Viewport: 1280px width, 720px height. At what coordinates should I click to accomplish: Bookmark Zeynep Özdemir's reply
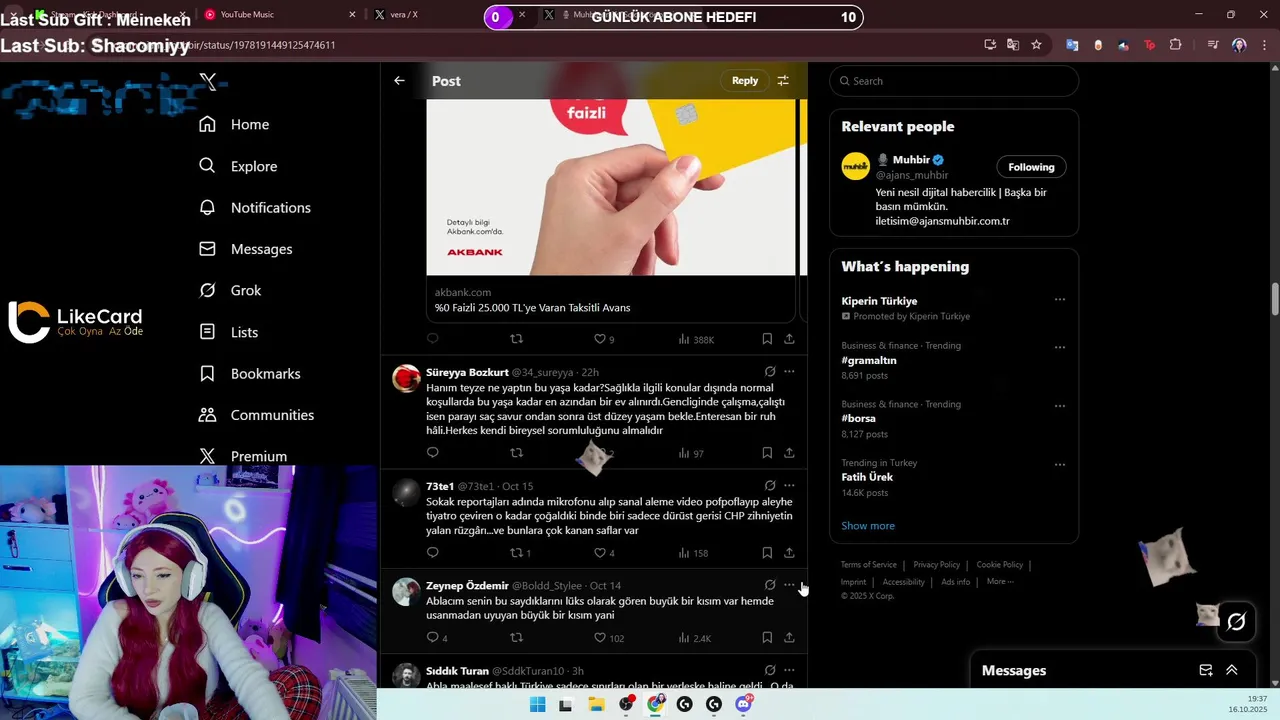[767, 637]
